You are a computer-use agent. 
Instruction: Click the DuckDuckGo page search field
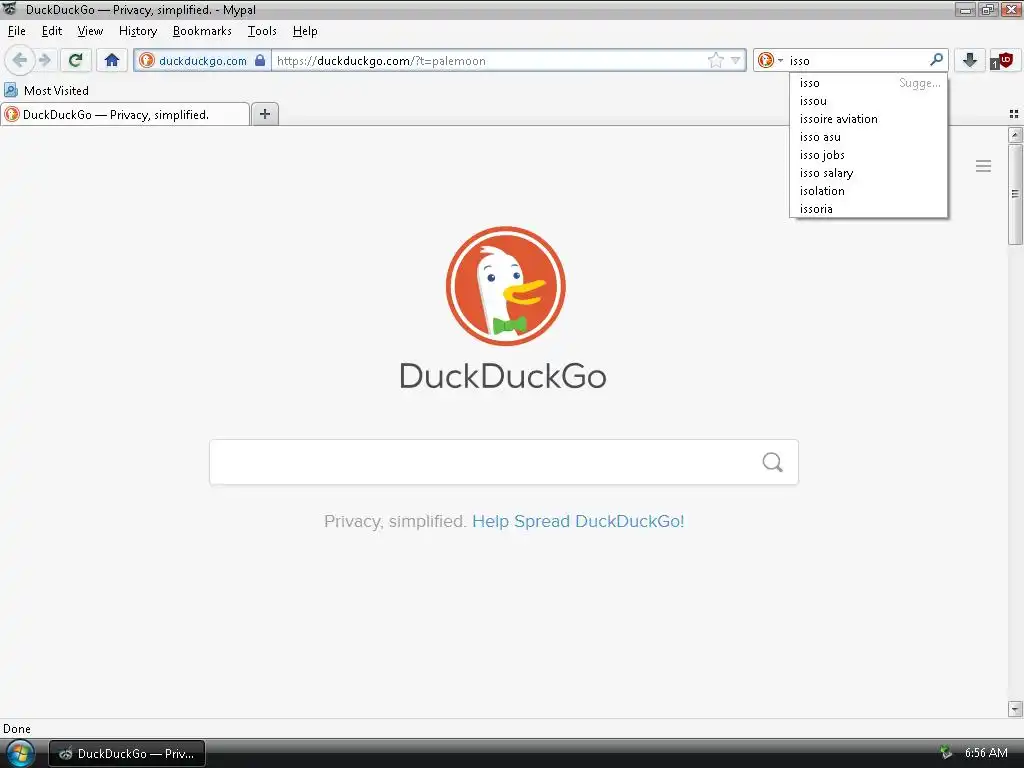tap(504, 462)
